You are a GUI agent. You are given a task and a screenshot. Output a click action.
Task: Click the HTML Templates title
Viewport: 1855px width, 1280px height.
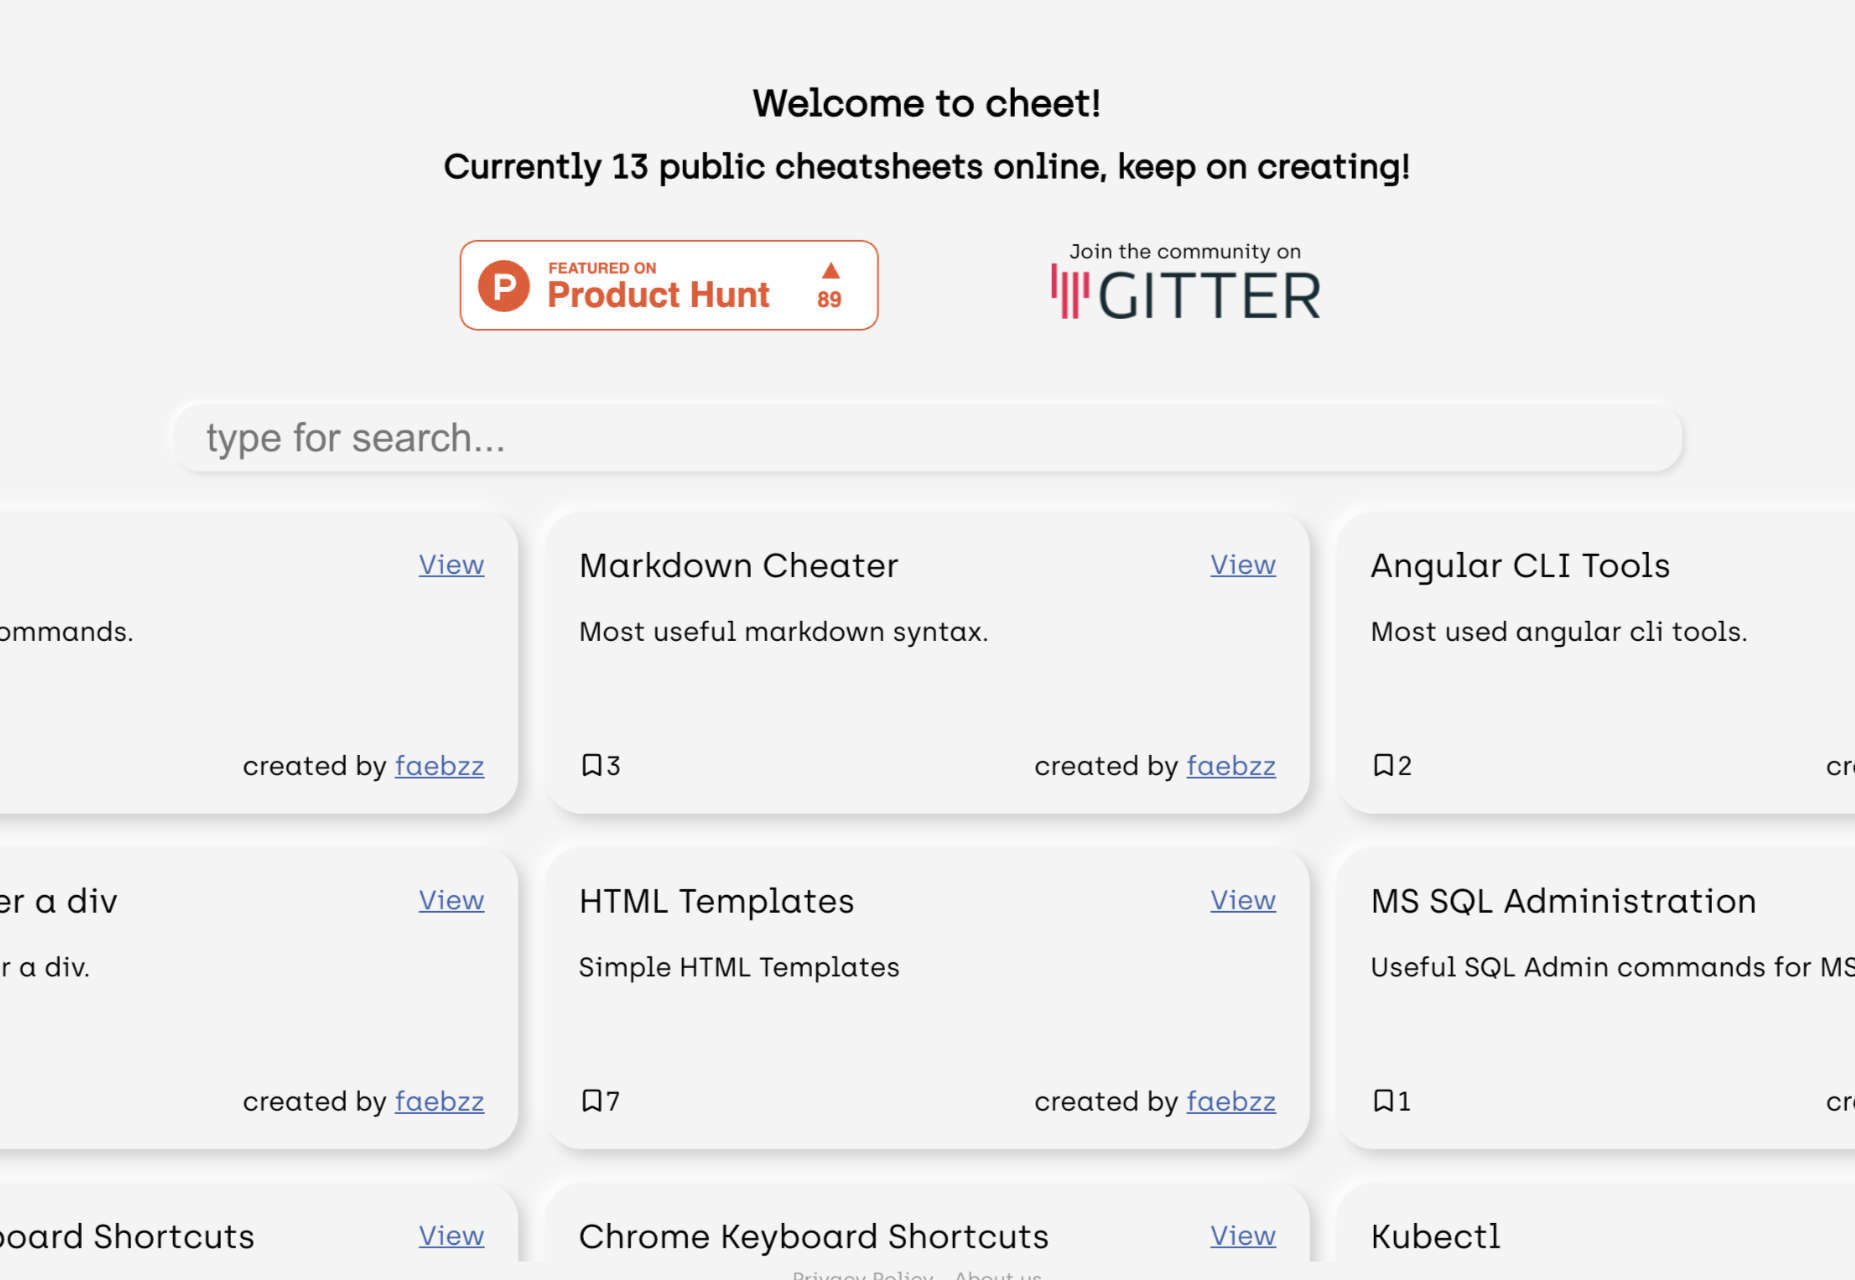[x=717, y=902]
